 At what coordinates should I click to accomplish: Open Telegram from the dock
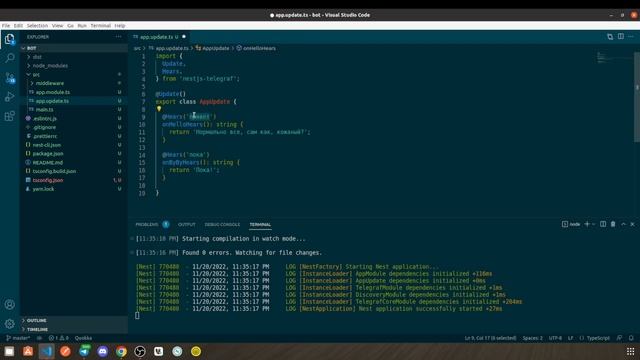(84, 351)
